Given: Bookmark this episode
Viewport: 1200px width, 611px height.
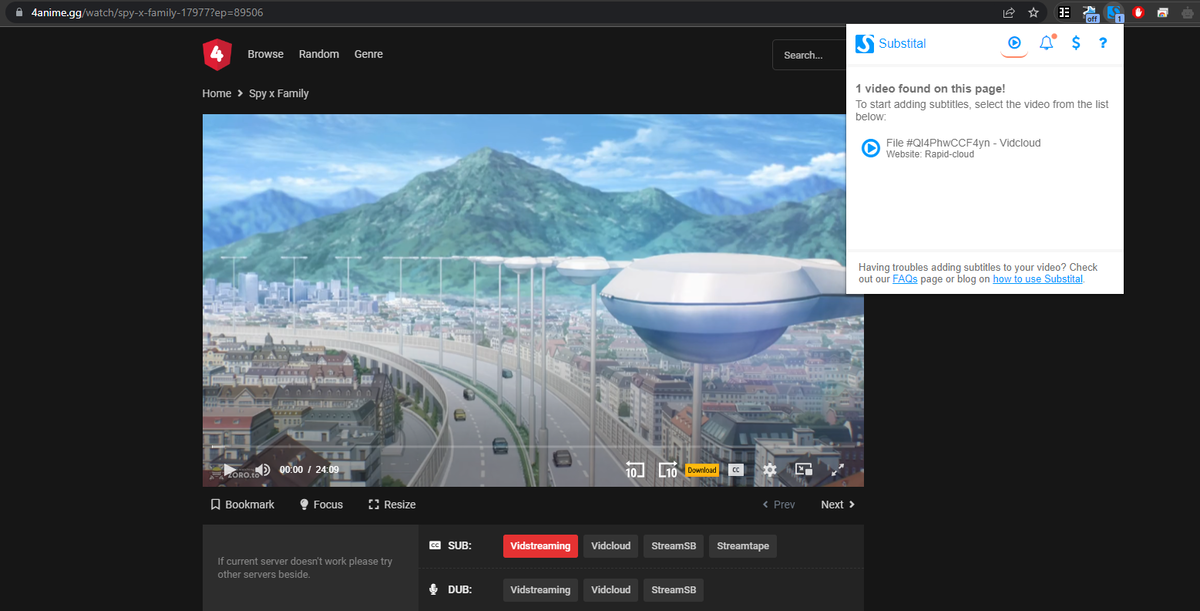Looking at the screenshot, I should pyautogui.click(x=242, y=505).
